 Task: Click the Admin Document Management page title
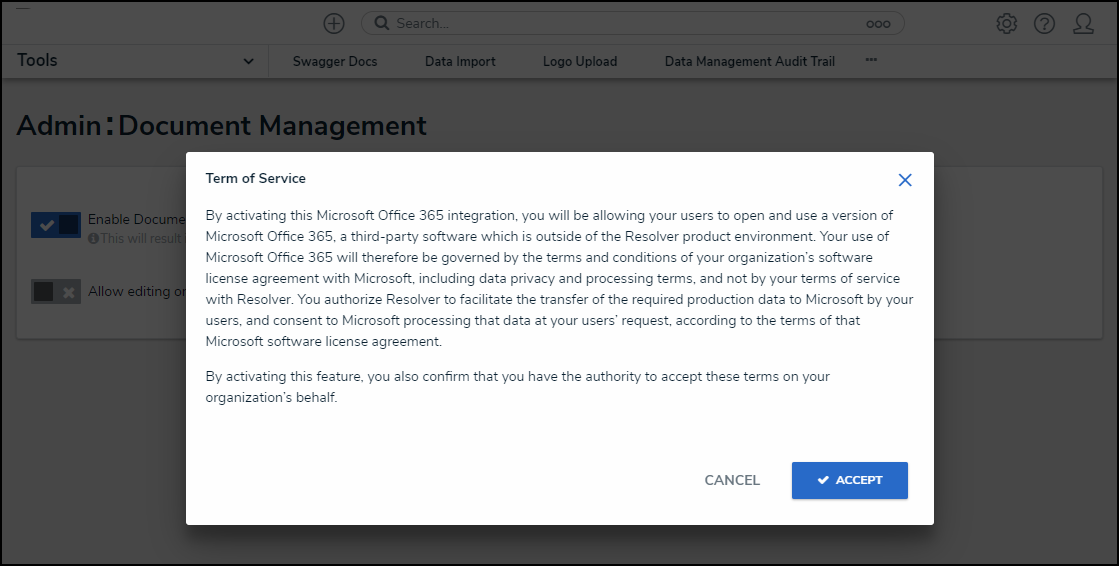pyautogui.click(x=221, y=126)
